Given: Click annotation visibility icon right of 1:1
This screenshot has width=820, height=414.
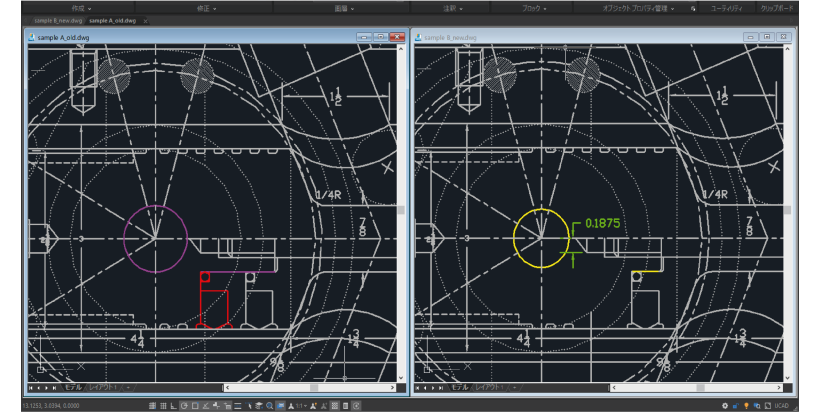Looking at the screenshot, I should (313, 406).
